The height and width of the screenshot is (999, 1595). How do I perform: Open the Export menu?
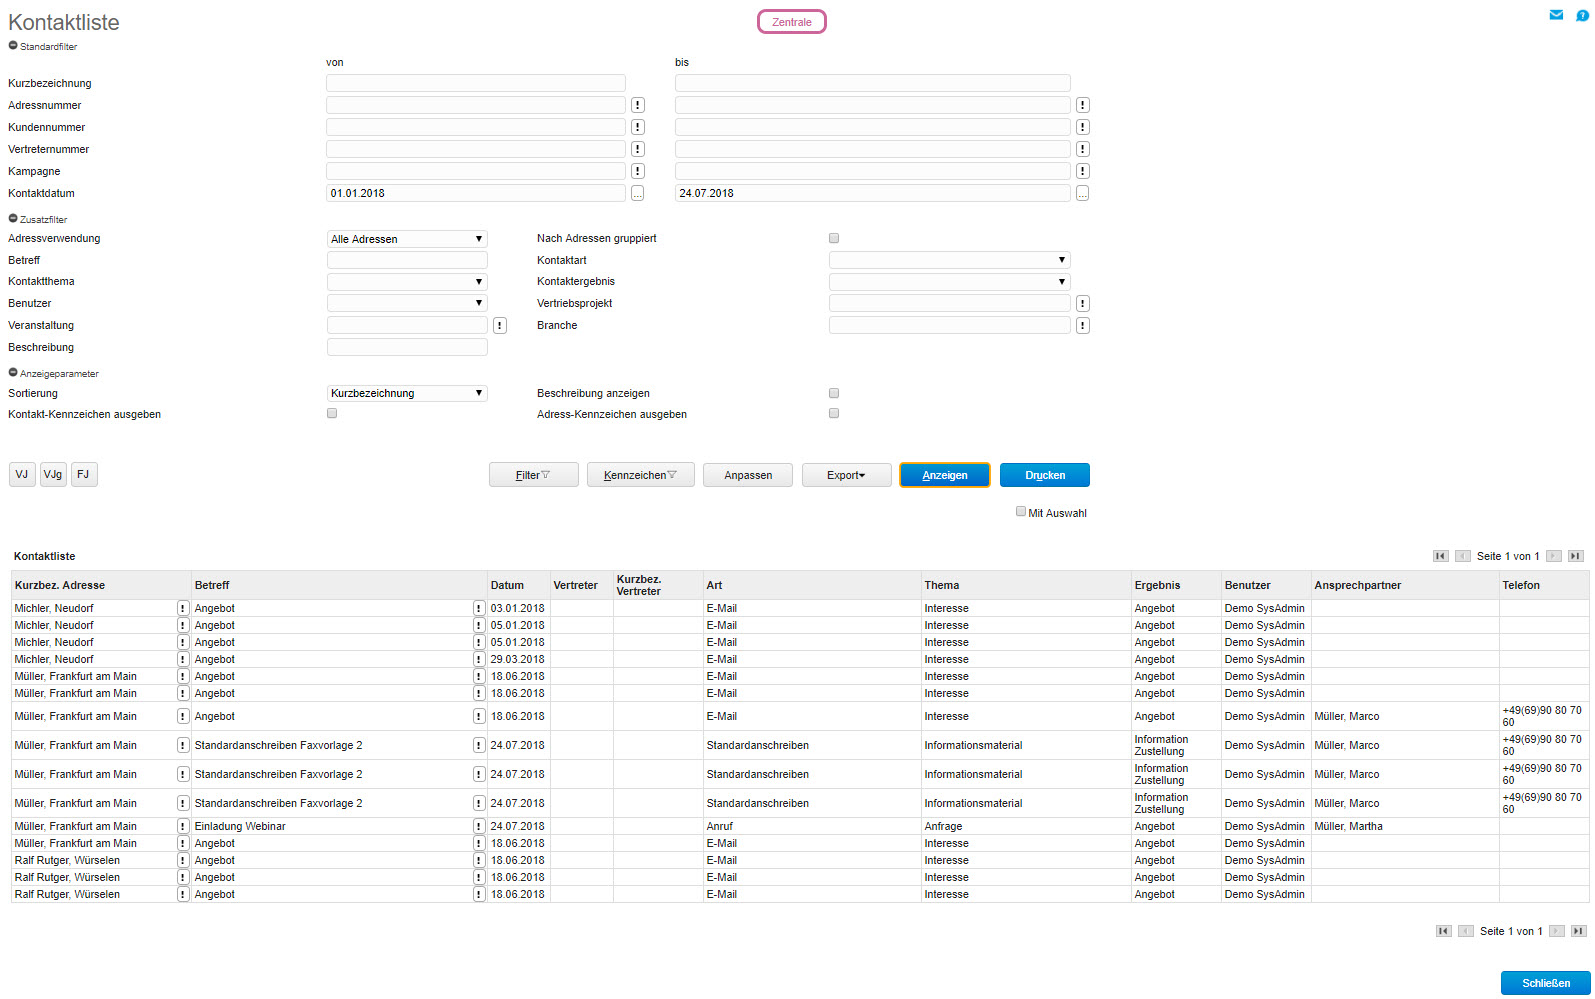846,475
